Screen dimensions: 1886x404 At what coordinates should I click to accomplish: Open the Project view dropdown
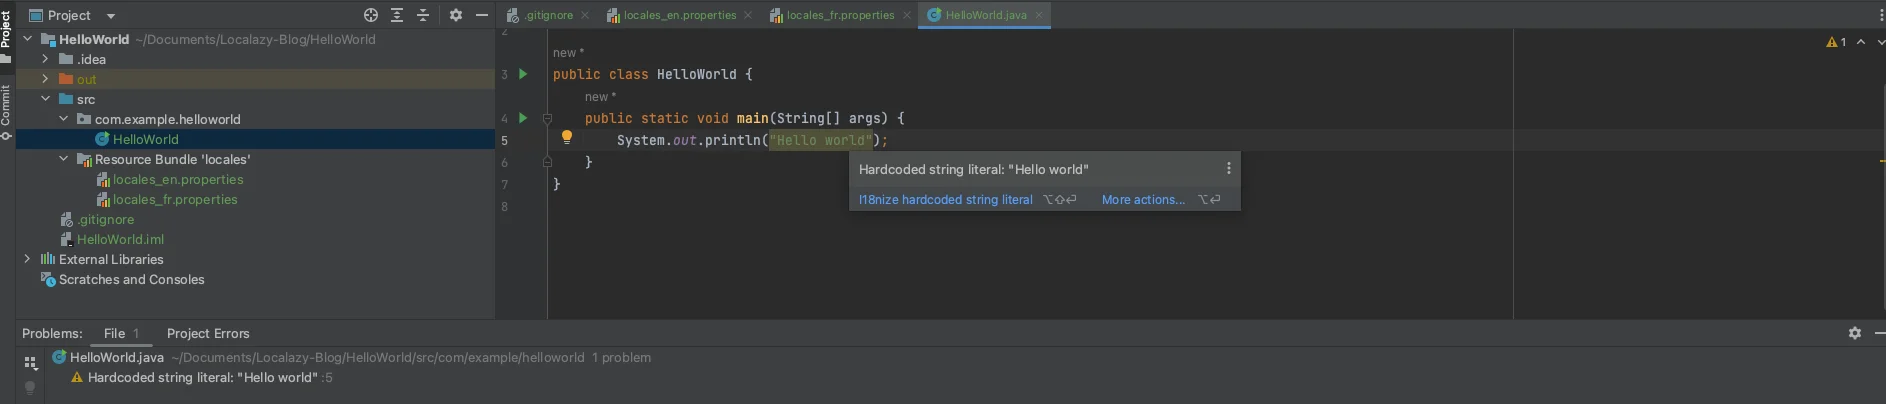click(110, 16)
